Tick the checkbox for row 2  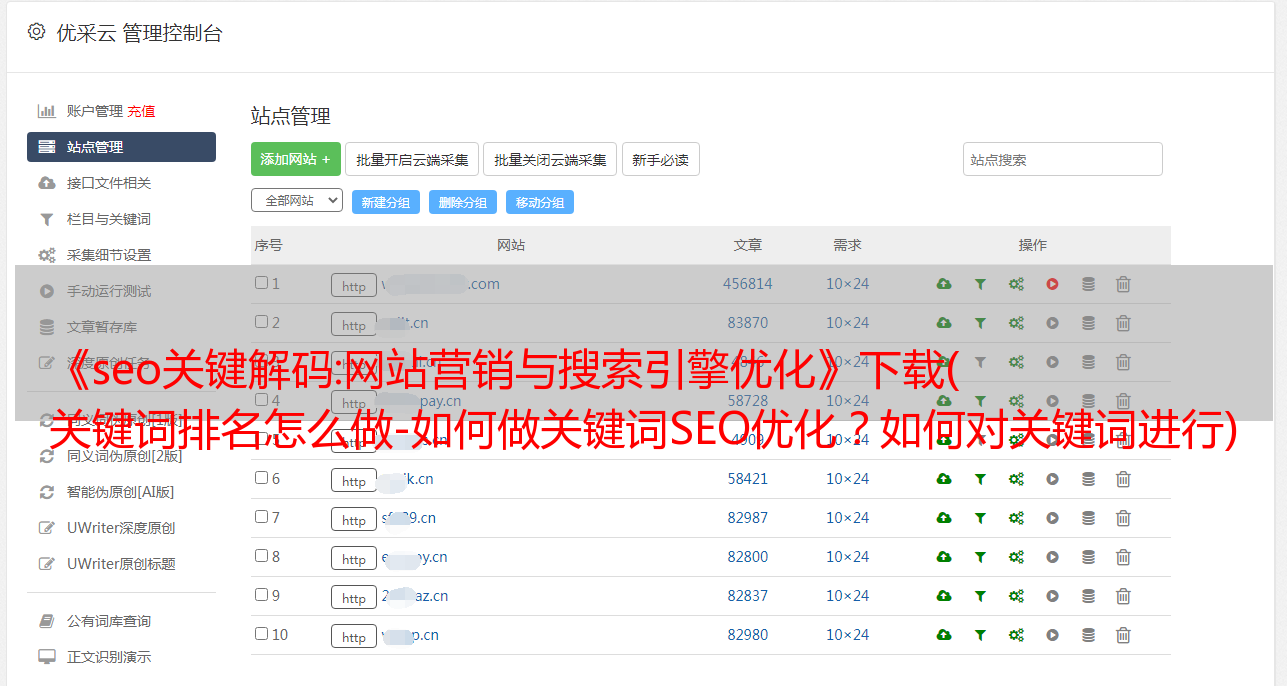(261, 322)
